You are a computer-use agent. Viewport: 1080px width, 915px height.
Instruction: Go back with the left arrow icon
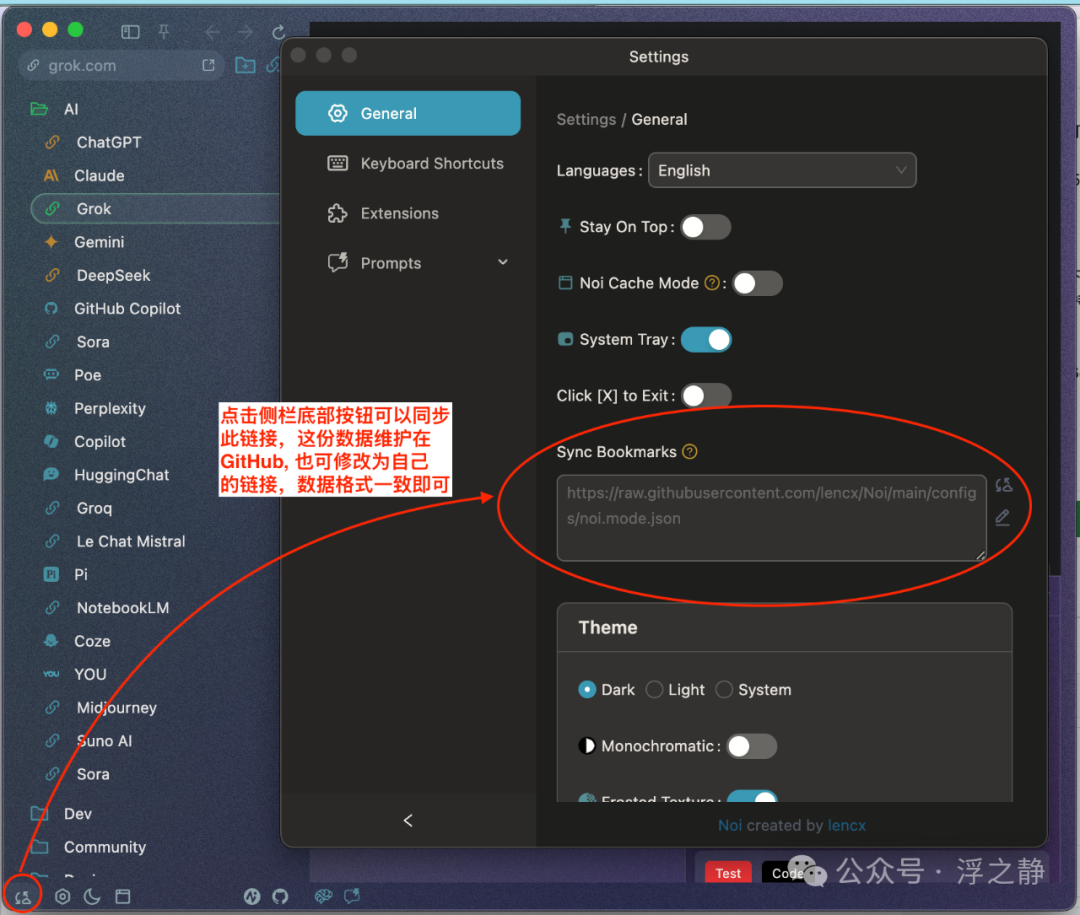212,32
